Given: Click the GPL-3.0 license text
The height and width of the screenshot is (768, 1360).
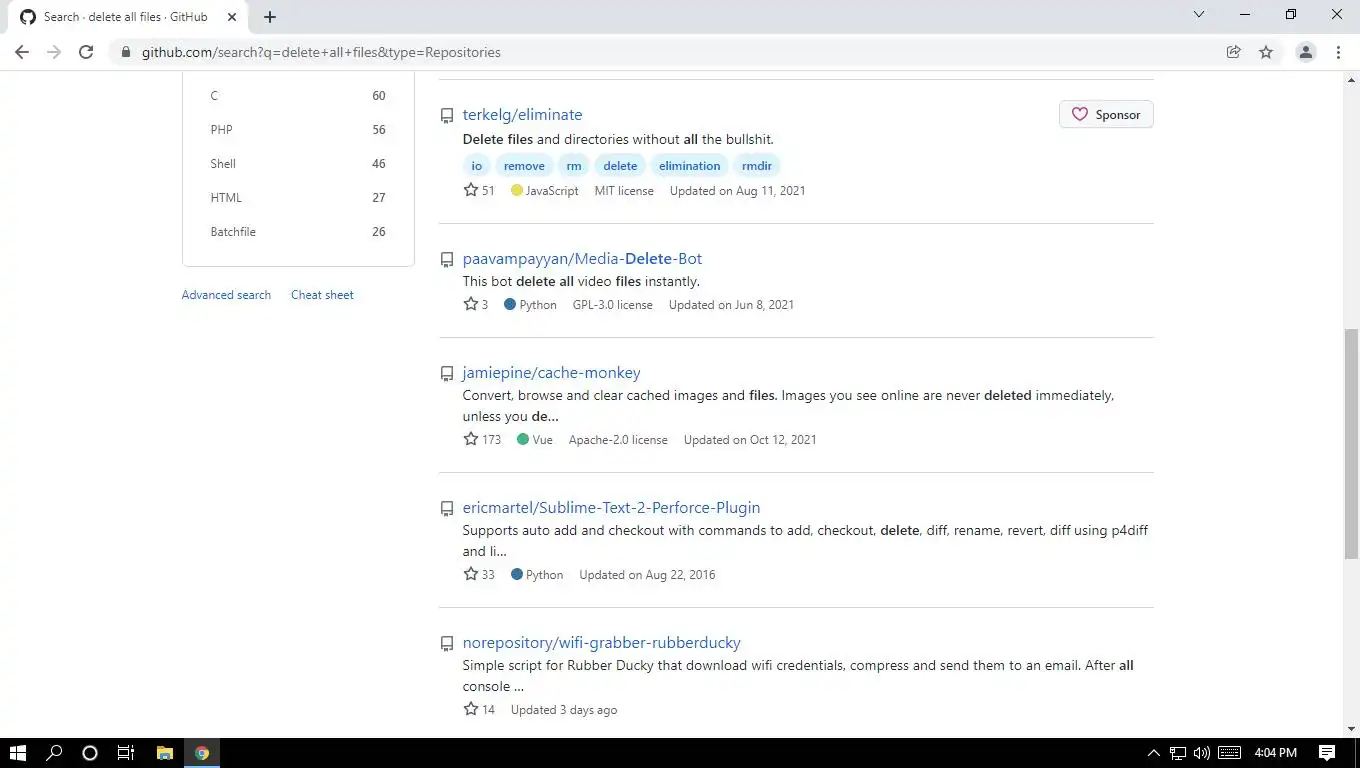Looking at the screenshot, I should [612, 305].
